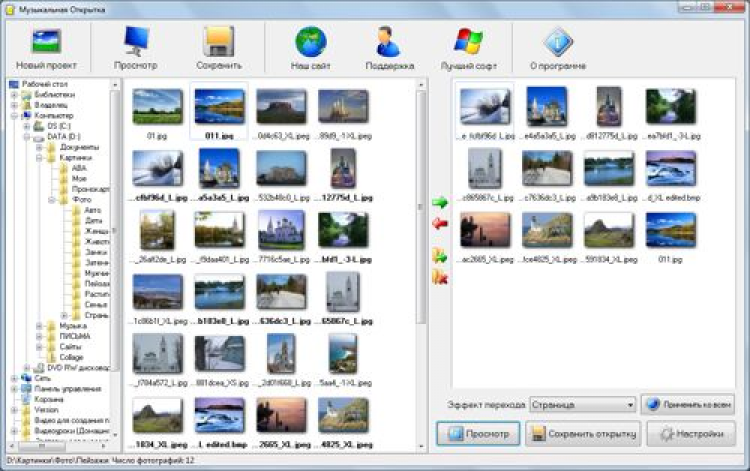Select the ...0d4c63_XL.jpeg thumbnail
This screenshot has width=750, height=471.
pos(281,107)
